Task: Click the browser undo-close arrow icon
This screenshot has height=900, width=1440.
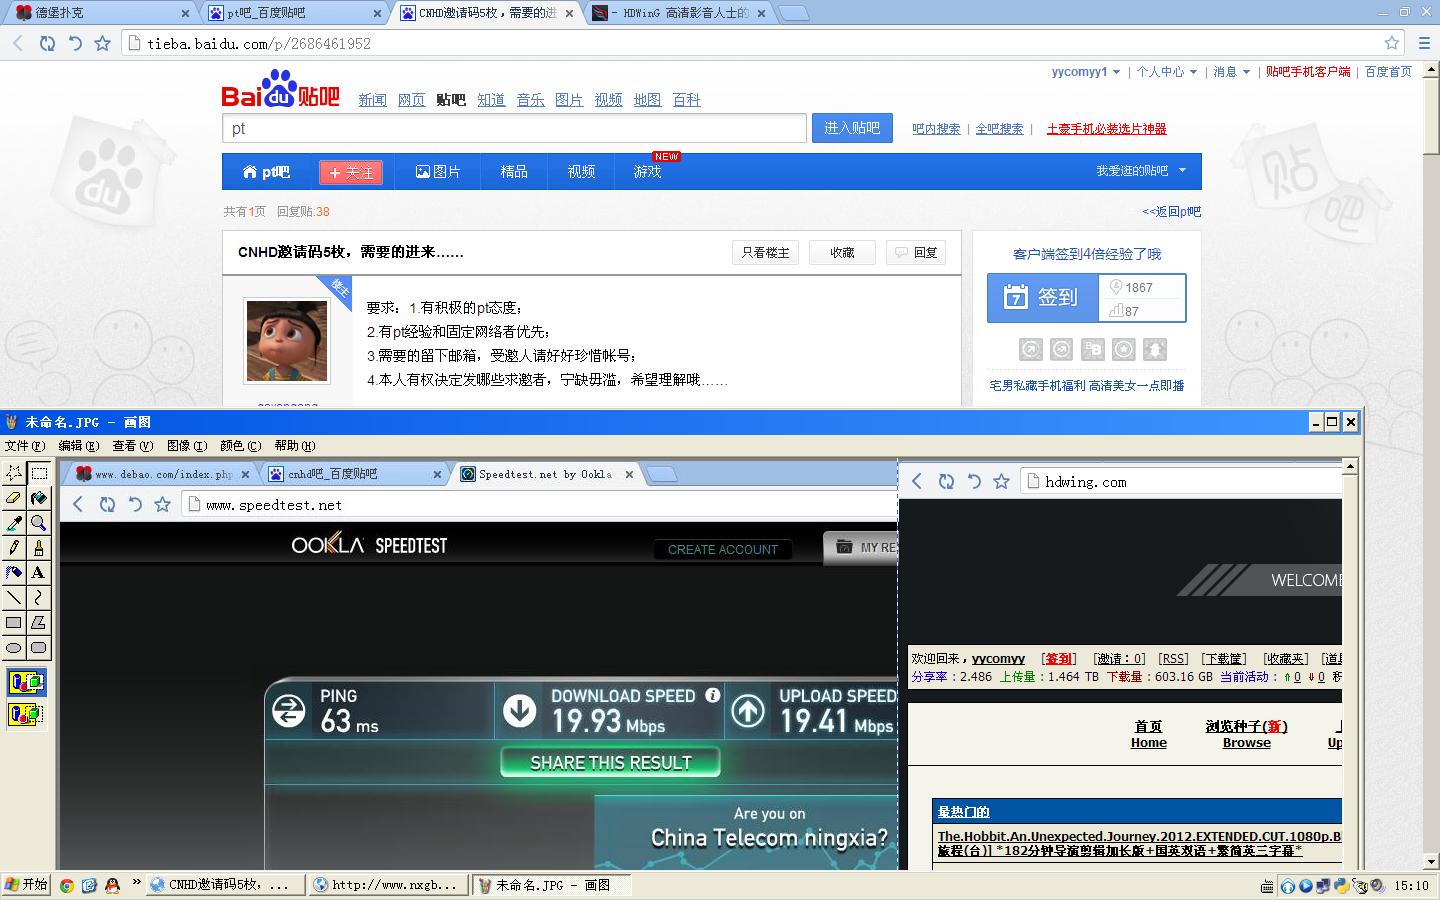Action: [x=75, y=43]
